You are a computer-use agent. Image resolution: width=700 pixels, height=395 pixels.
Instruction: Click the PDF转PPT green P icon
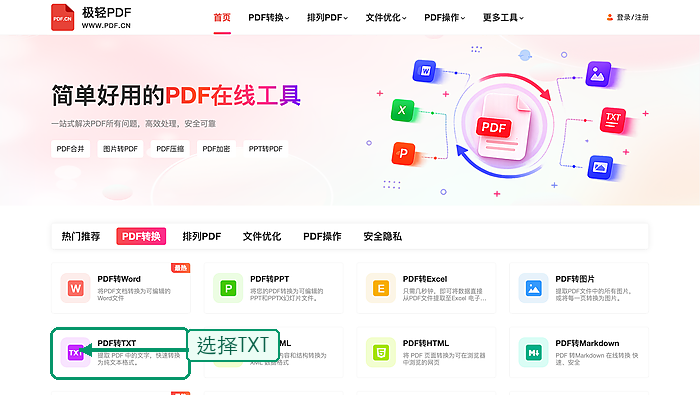click(x=228, y=288)
